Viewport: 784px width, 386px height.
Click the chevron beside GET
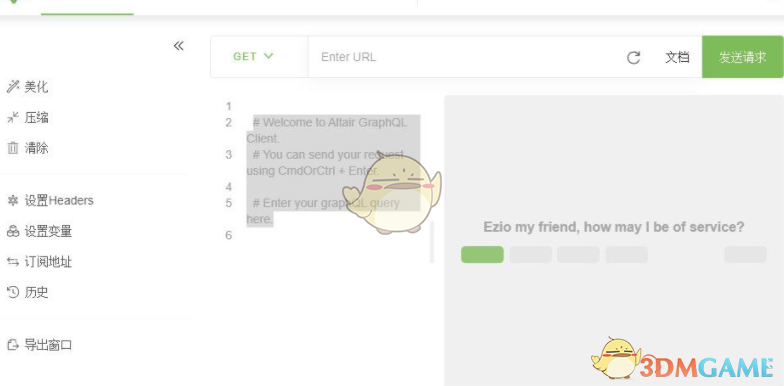tap(268, 56)
